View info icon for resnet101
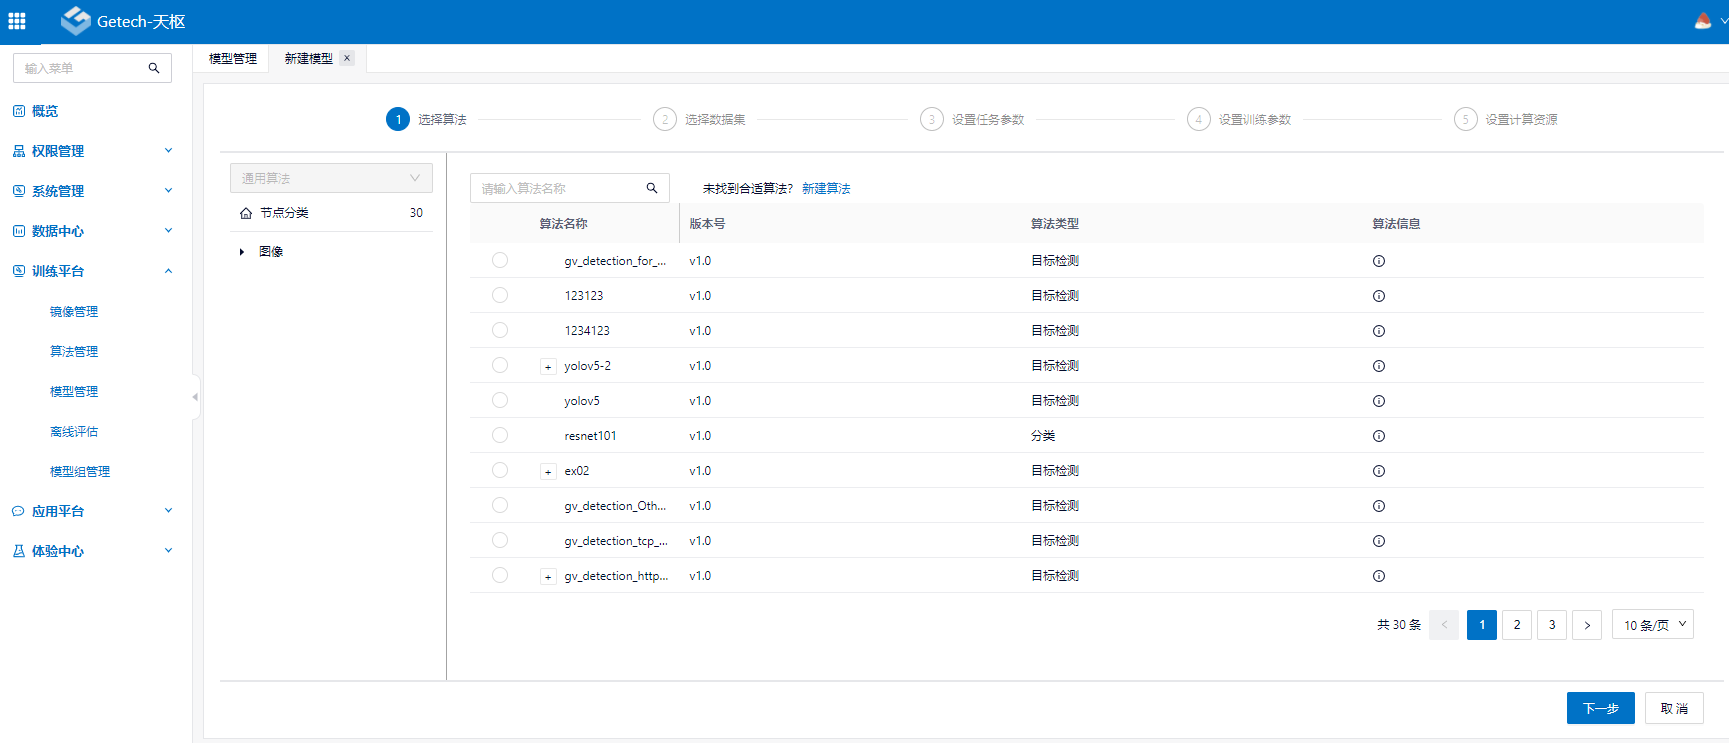This screenshot has width=1729, height=743. tap(1379, 436)
